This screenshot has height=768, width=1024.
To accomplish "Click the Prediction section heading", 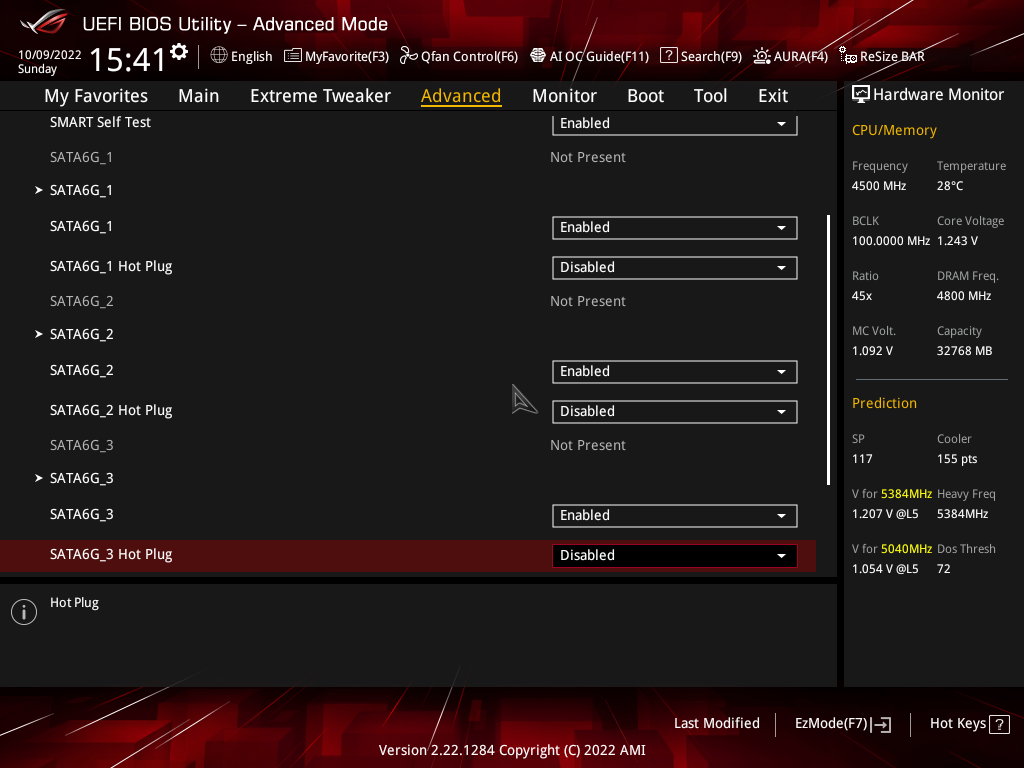I will click(x=884, y=404).
